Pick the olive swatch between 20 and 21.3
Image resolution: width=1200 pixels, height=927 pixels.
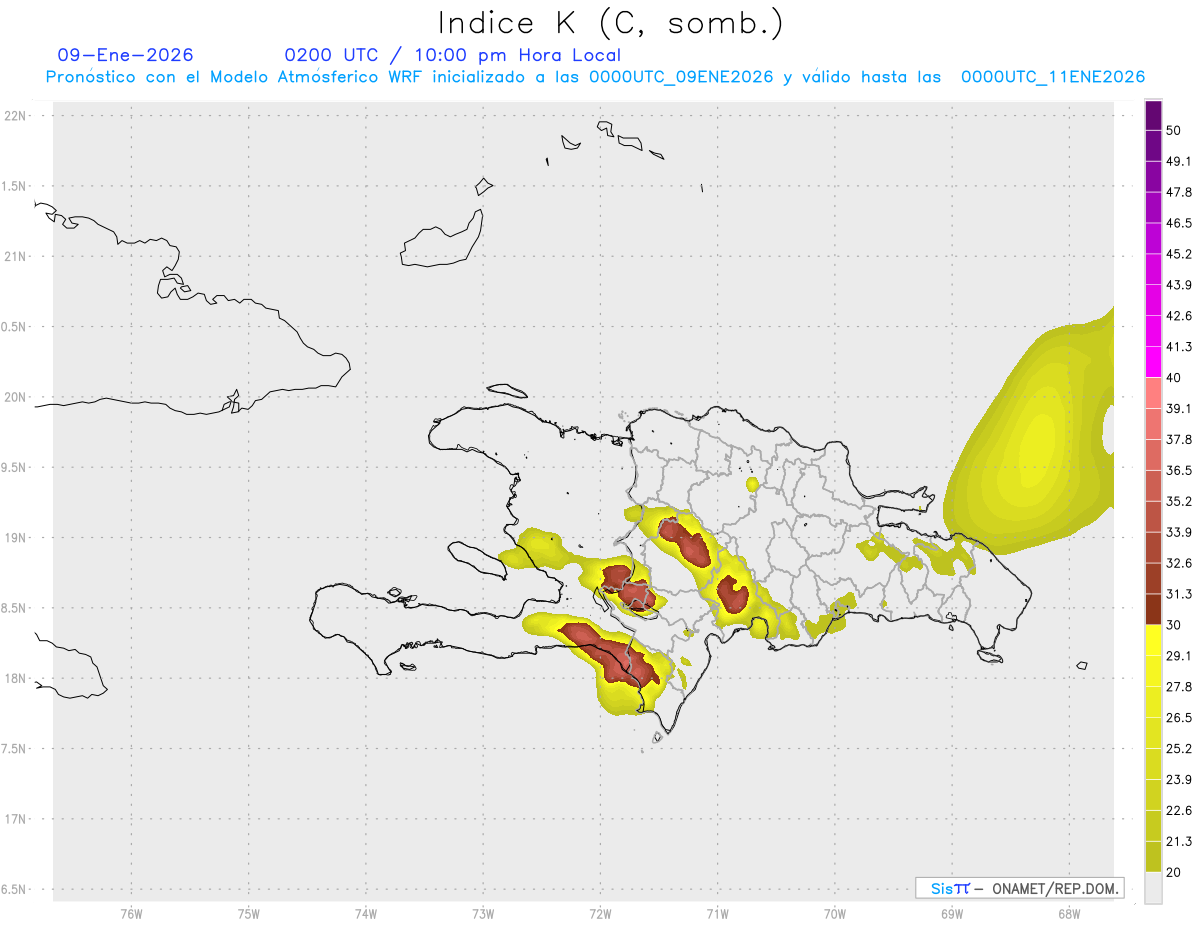click(x=1153, y=856)
